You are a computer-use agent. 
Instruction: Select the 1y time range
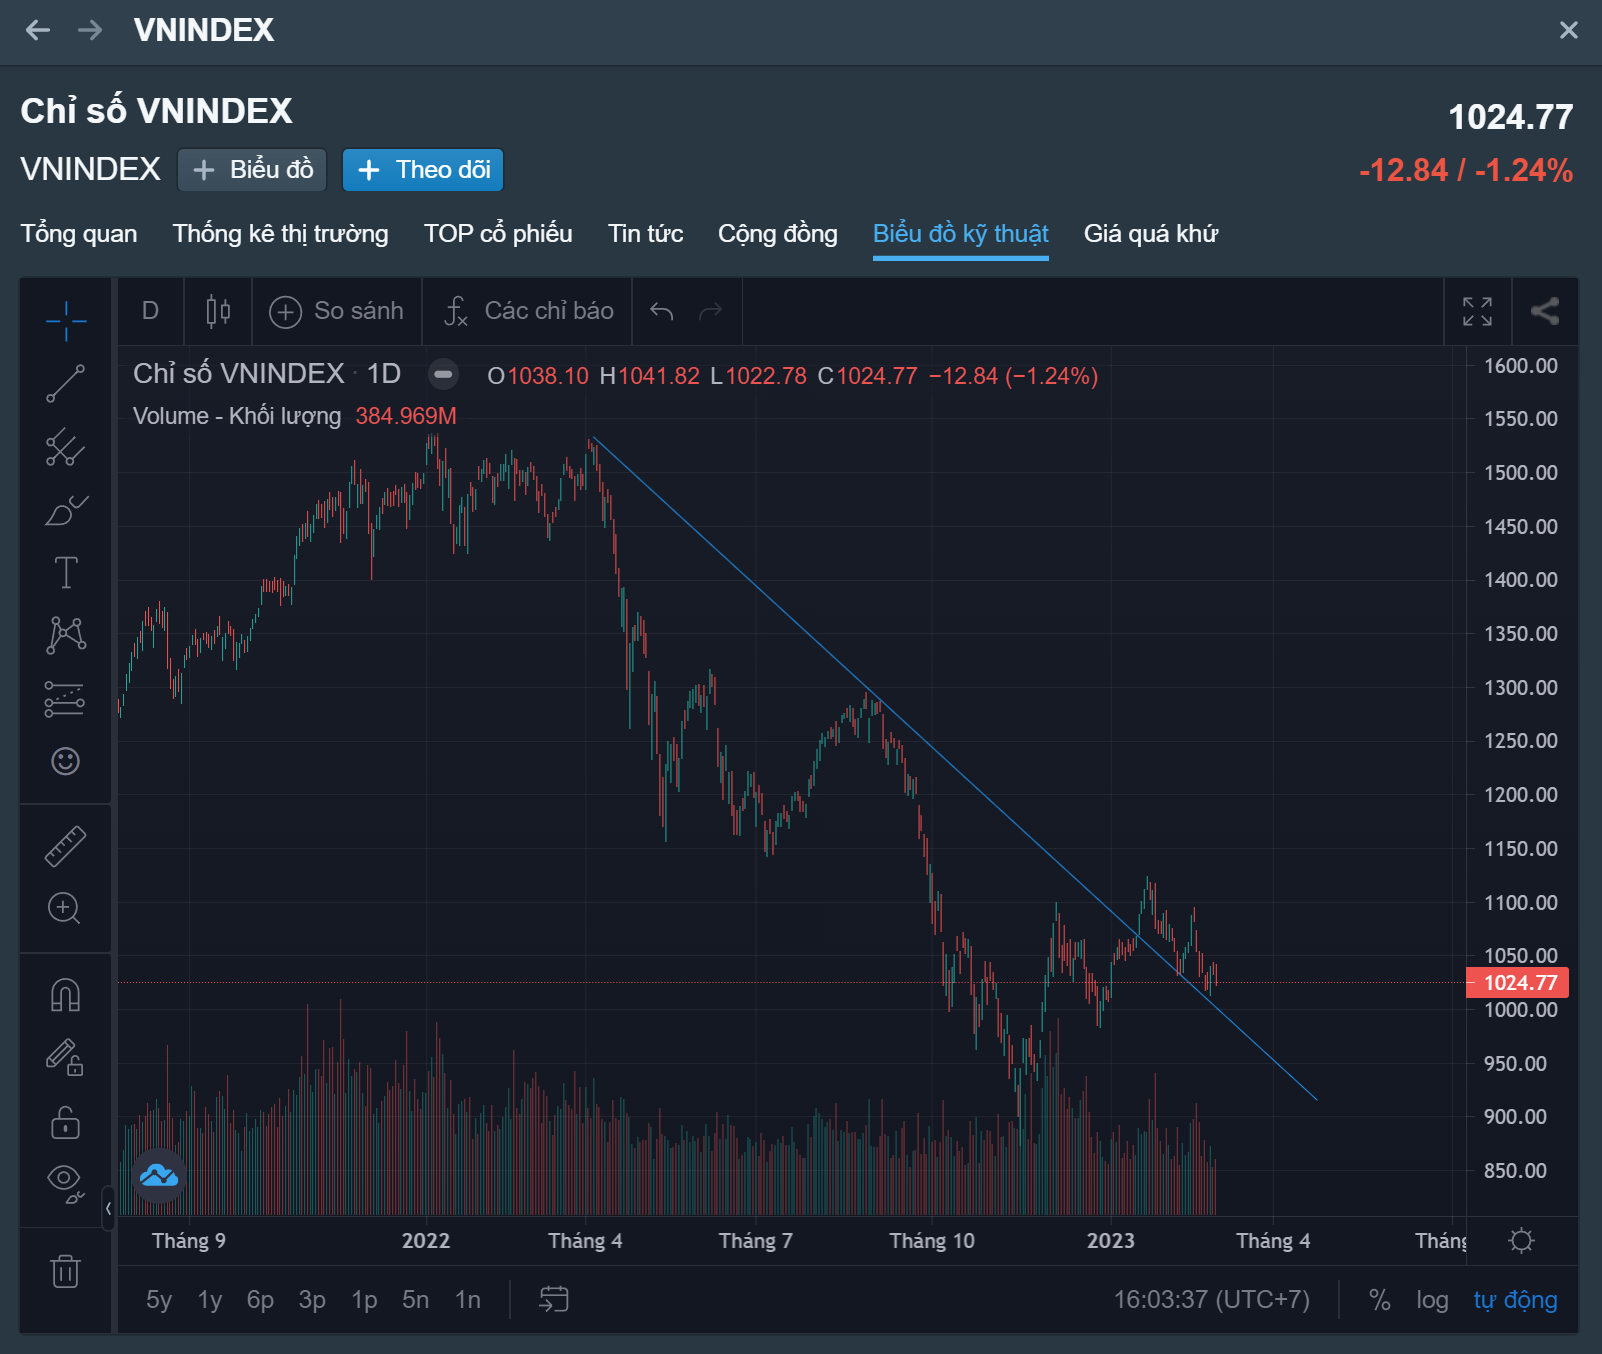point(210,1300)
